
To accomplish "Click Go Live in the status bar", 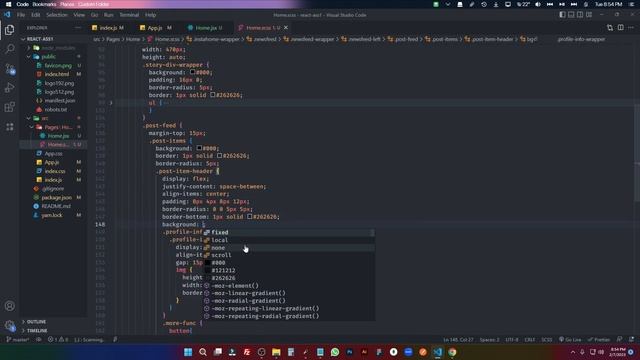I will click(x=570, y=340).
